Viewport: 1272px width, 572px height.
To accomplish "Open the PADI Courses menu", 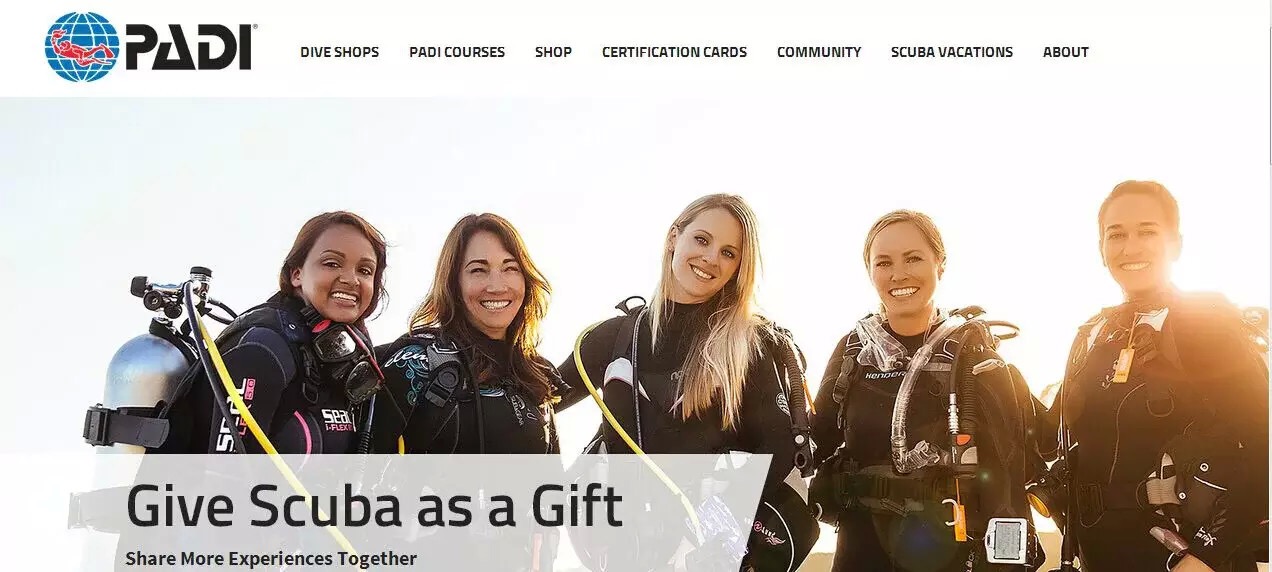I will point(457,52).
